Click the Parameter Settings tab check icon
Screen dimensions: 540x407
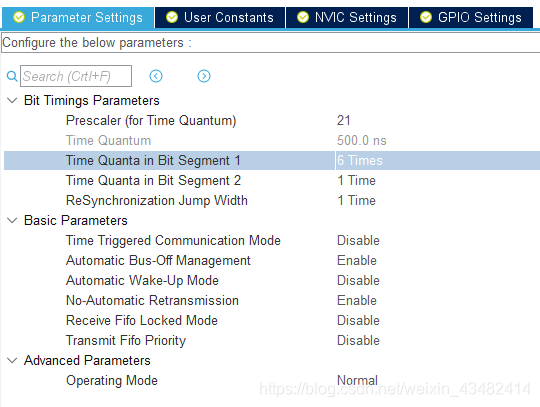tap(19, 17)
